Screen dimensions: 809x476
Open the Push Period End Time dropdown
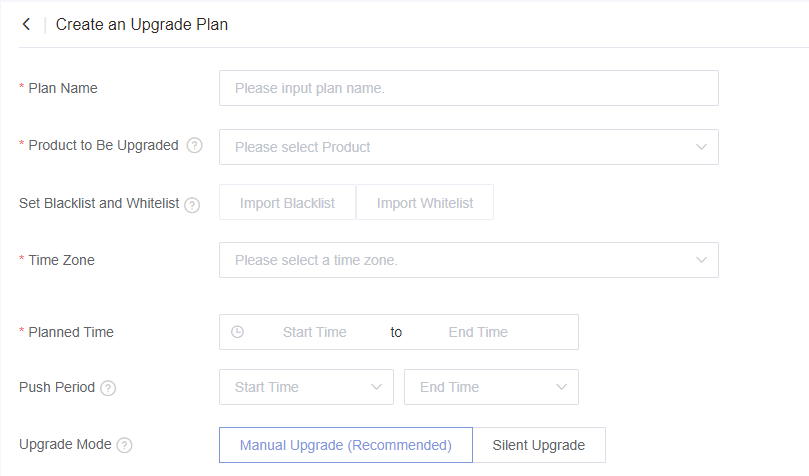point(491,387)
